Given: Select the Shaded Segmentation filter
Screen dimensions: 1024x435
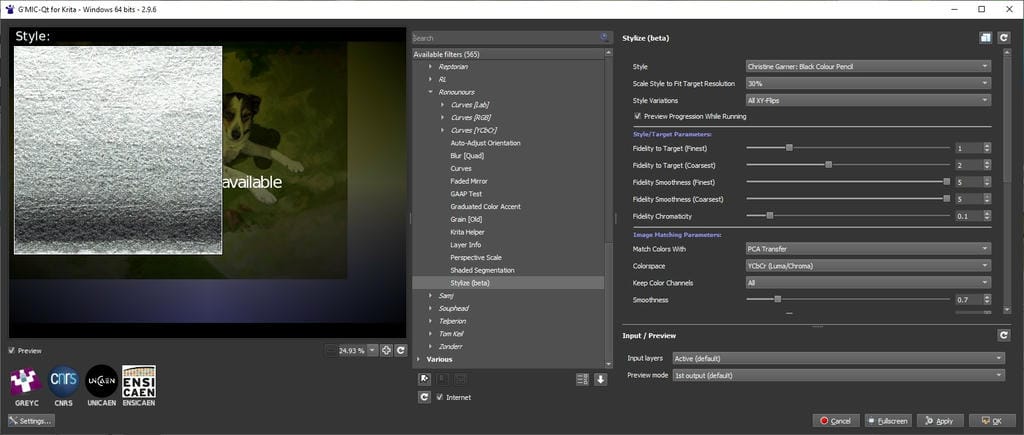Looking at the screenshot, I should pyautogui.click(x=482, y=270).
